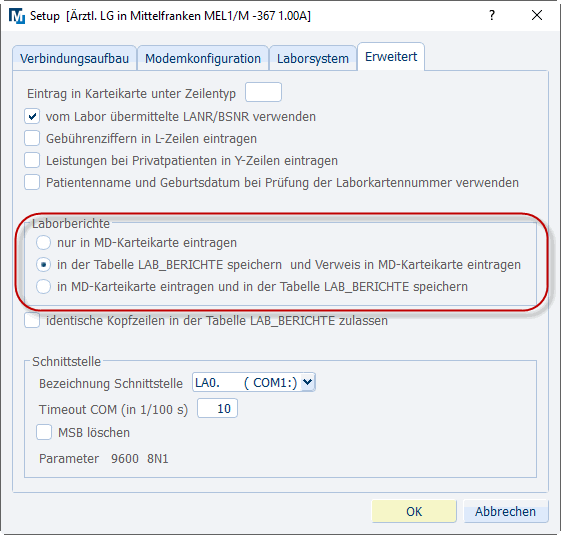This screenshot has width=561, height=535.
Task: Click the Parameter 9600 8N1 text
Action: coord(104,458)
